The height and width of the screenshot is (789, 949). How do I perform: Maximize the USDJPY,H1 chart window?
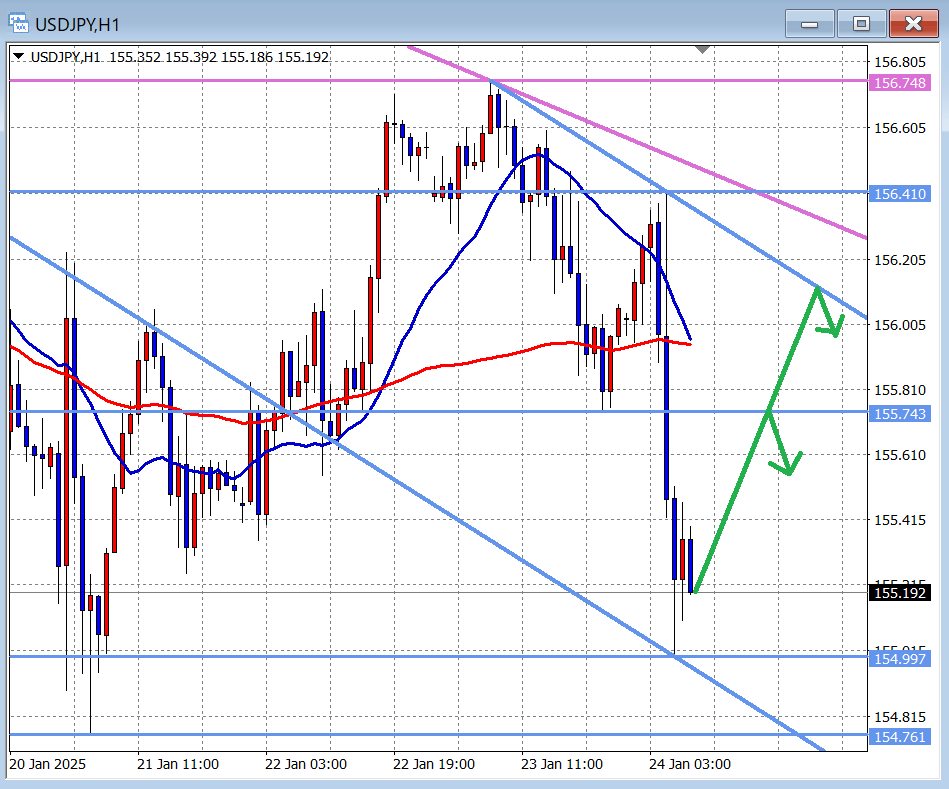point(861,23)
